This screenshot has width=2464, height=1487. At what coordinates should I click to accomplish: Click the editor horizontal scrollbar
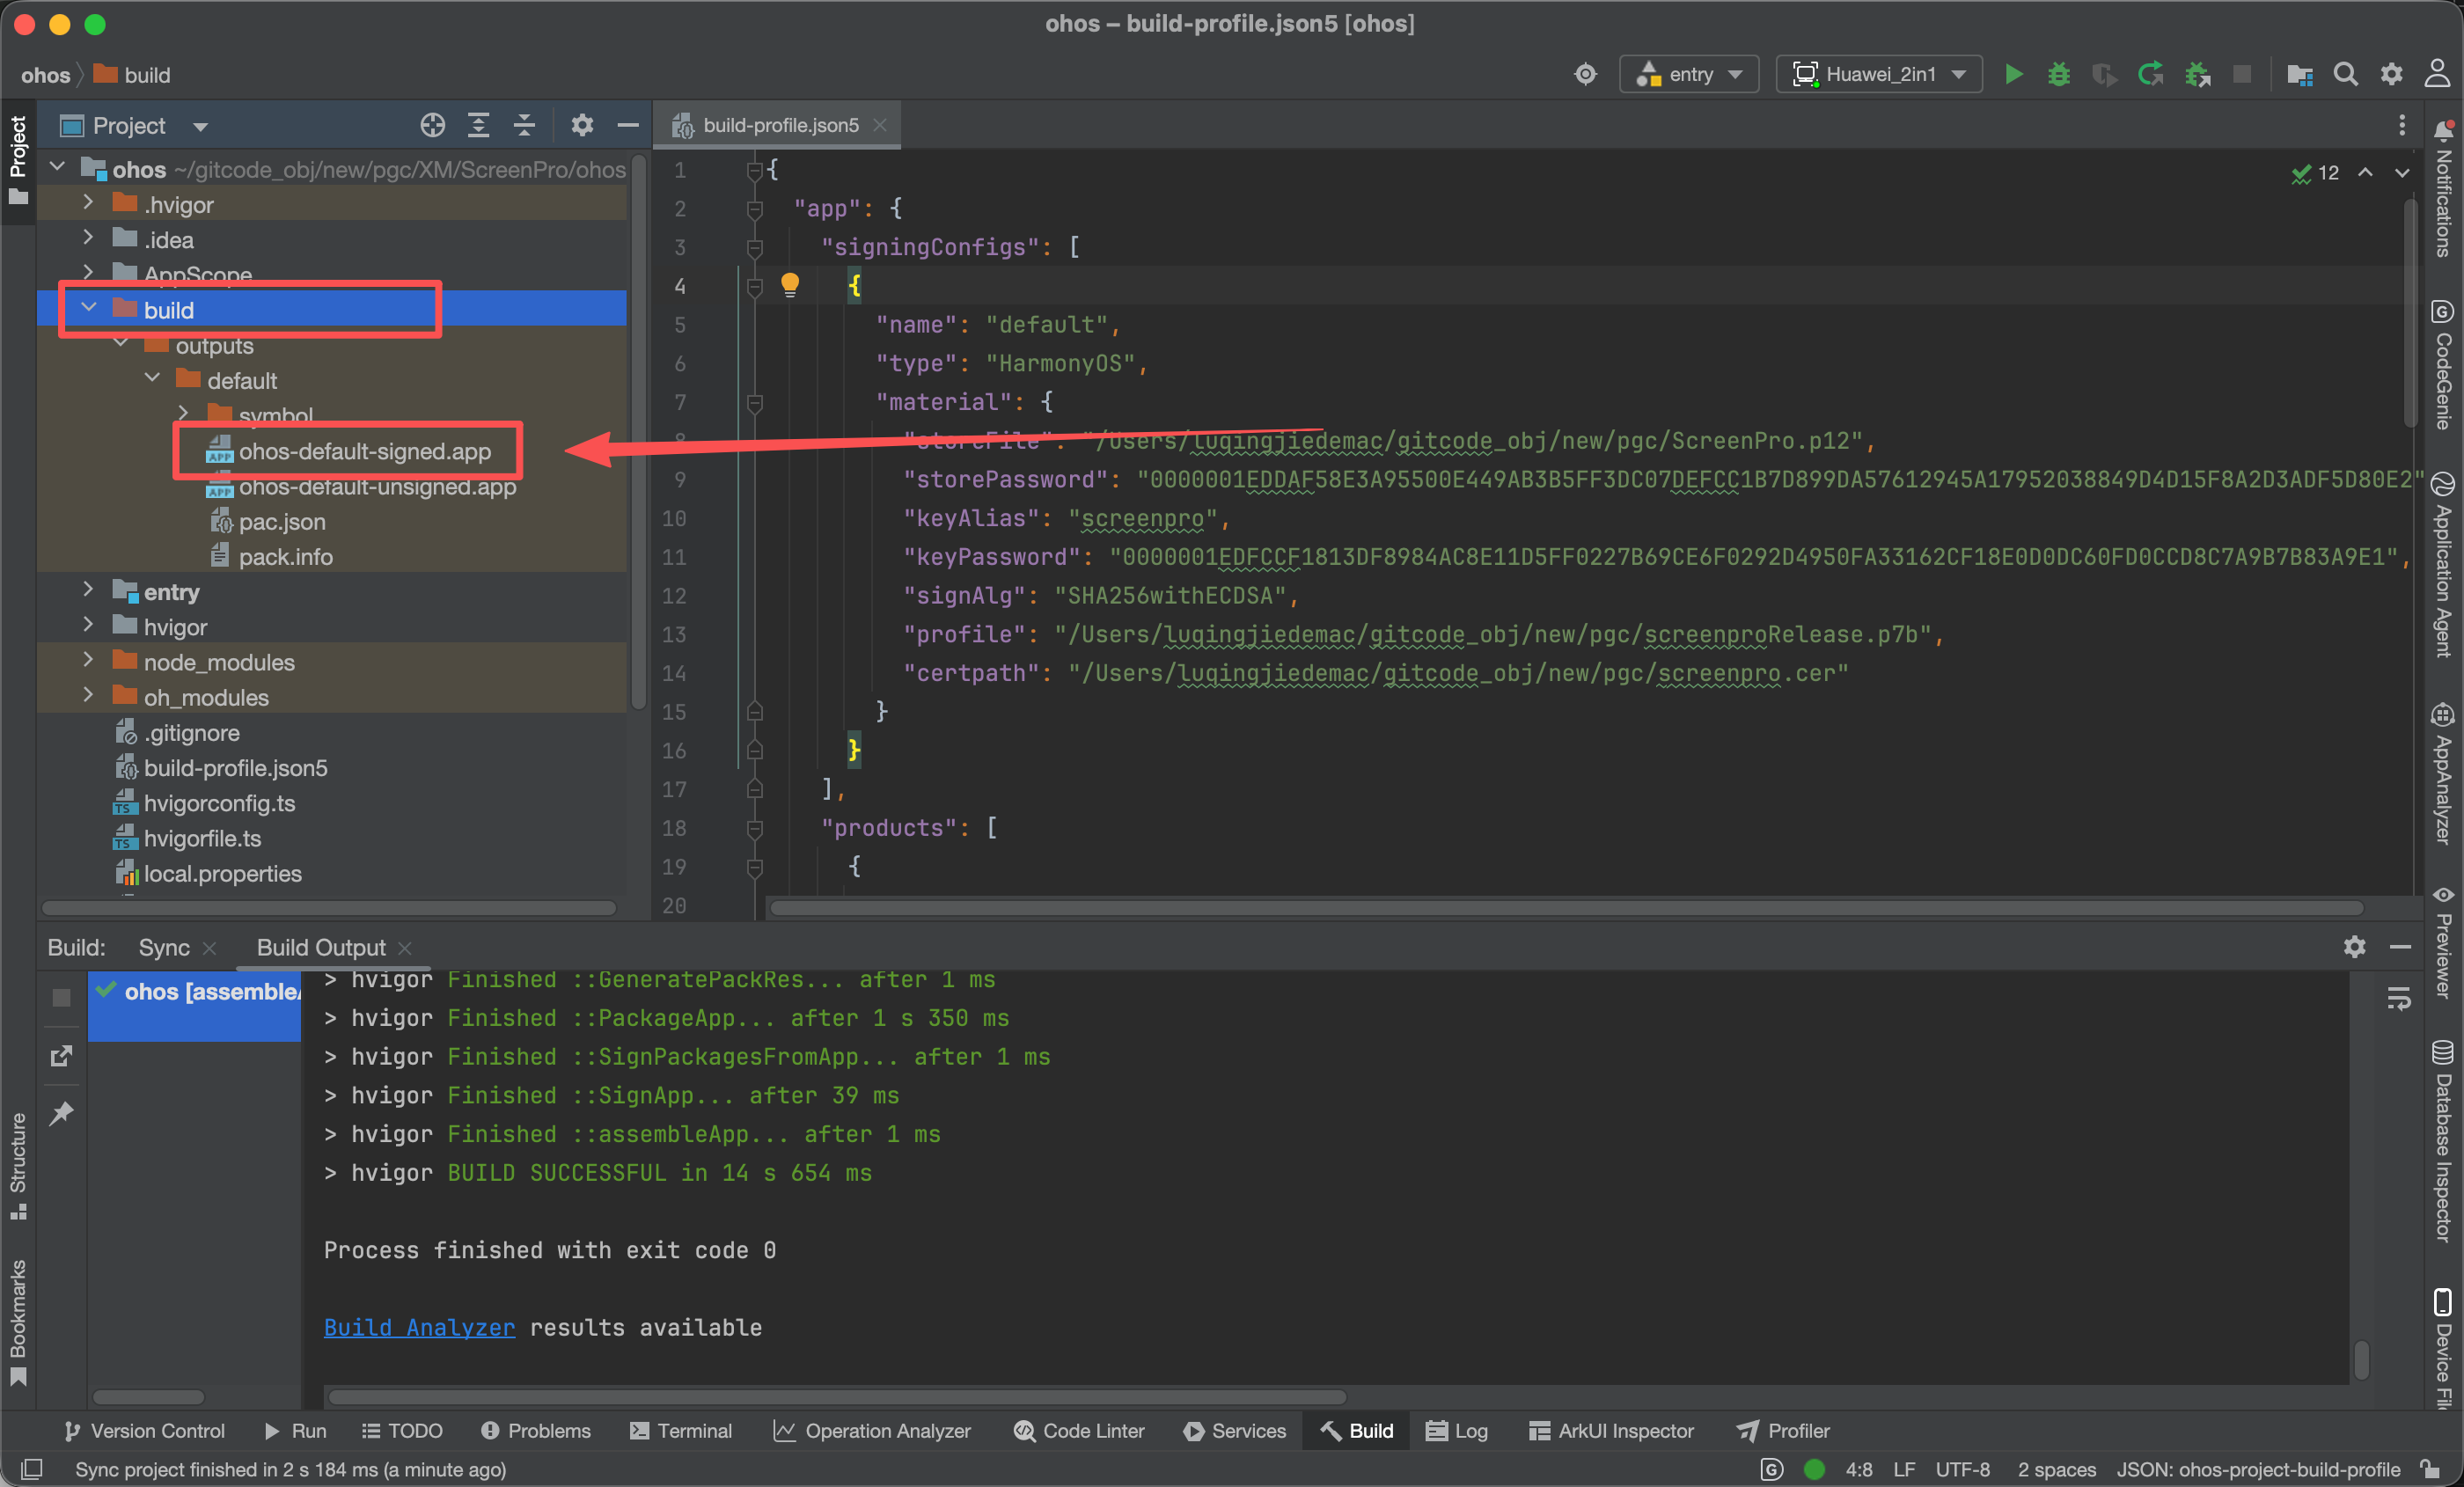pos(1566,908)
